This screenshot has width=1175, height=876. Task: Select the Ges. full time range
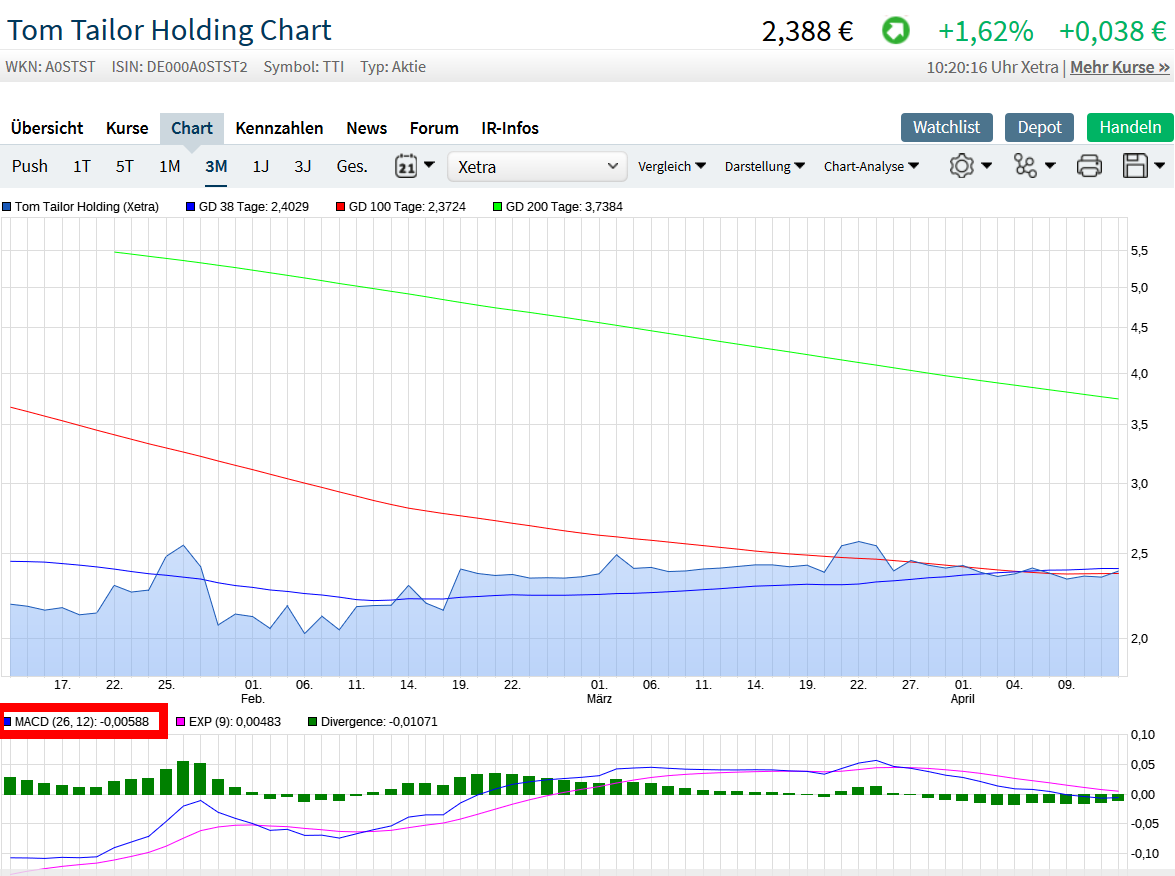352,166
